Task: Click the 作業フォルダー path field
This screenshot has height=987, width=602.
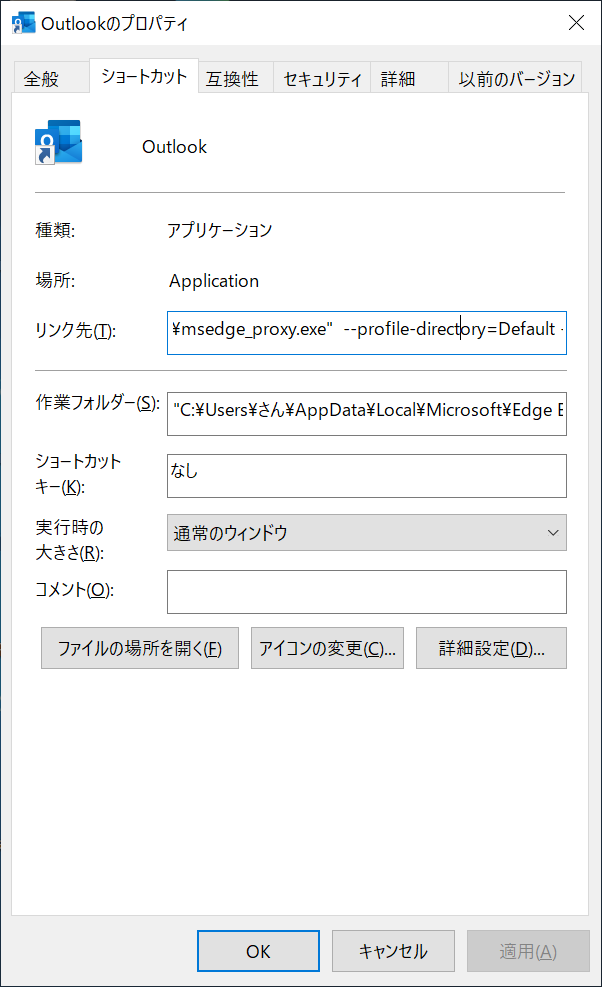Action: (x=366, y=414)
